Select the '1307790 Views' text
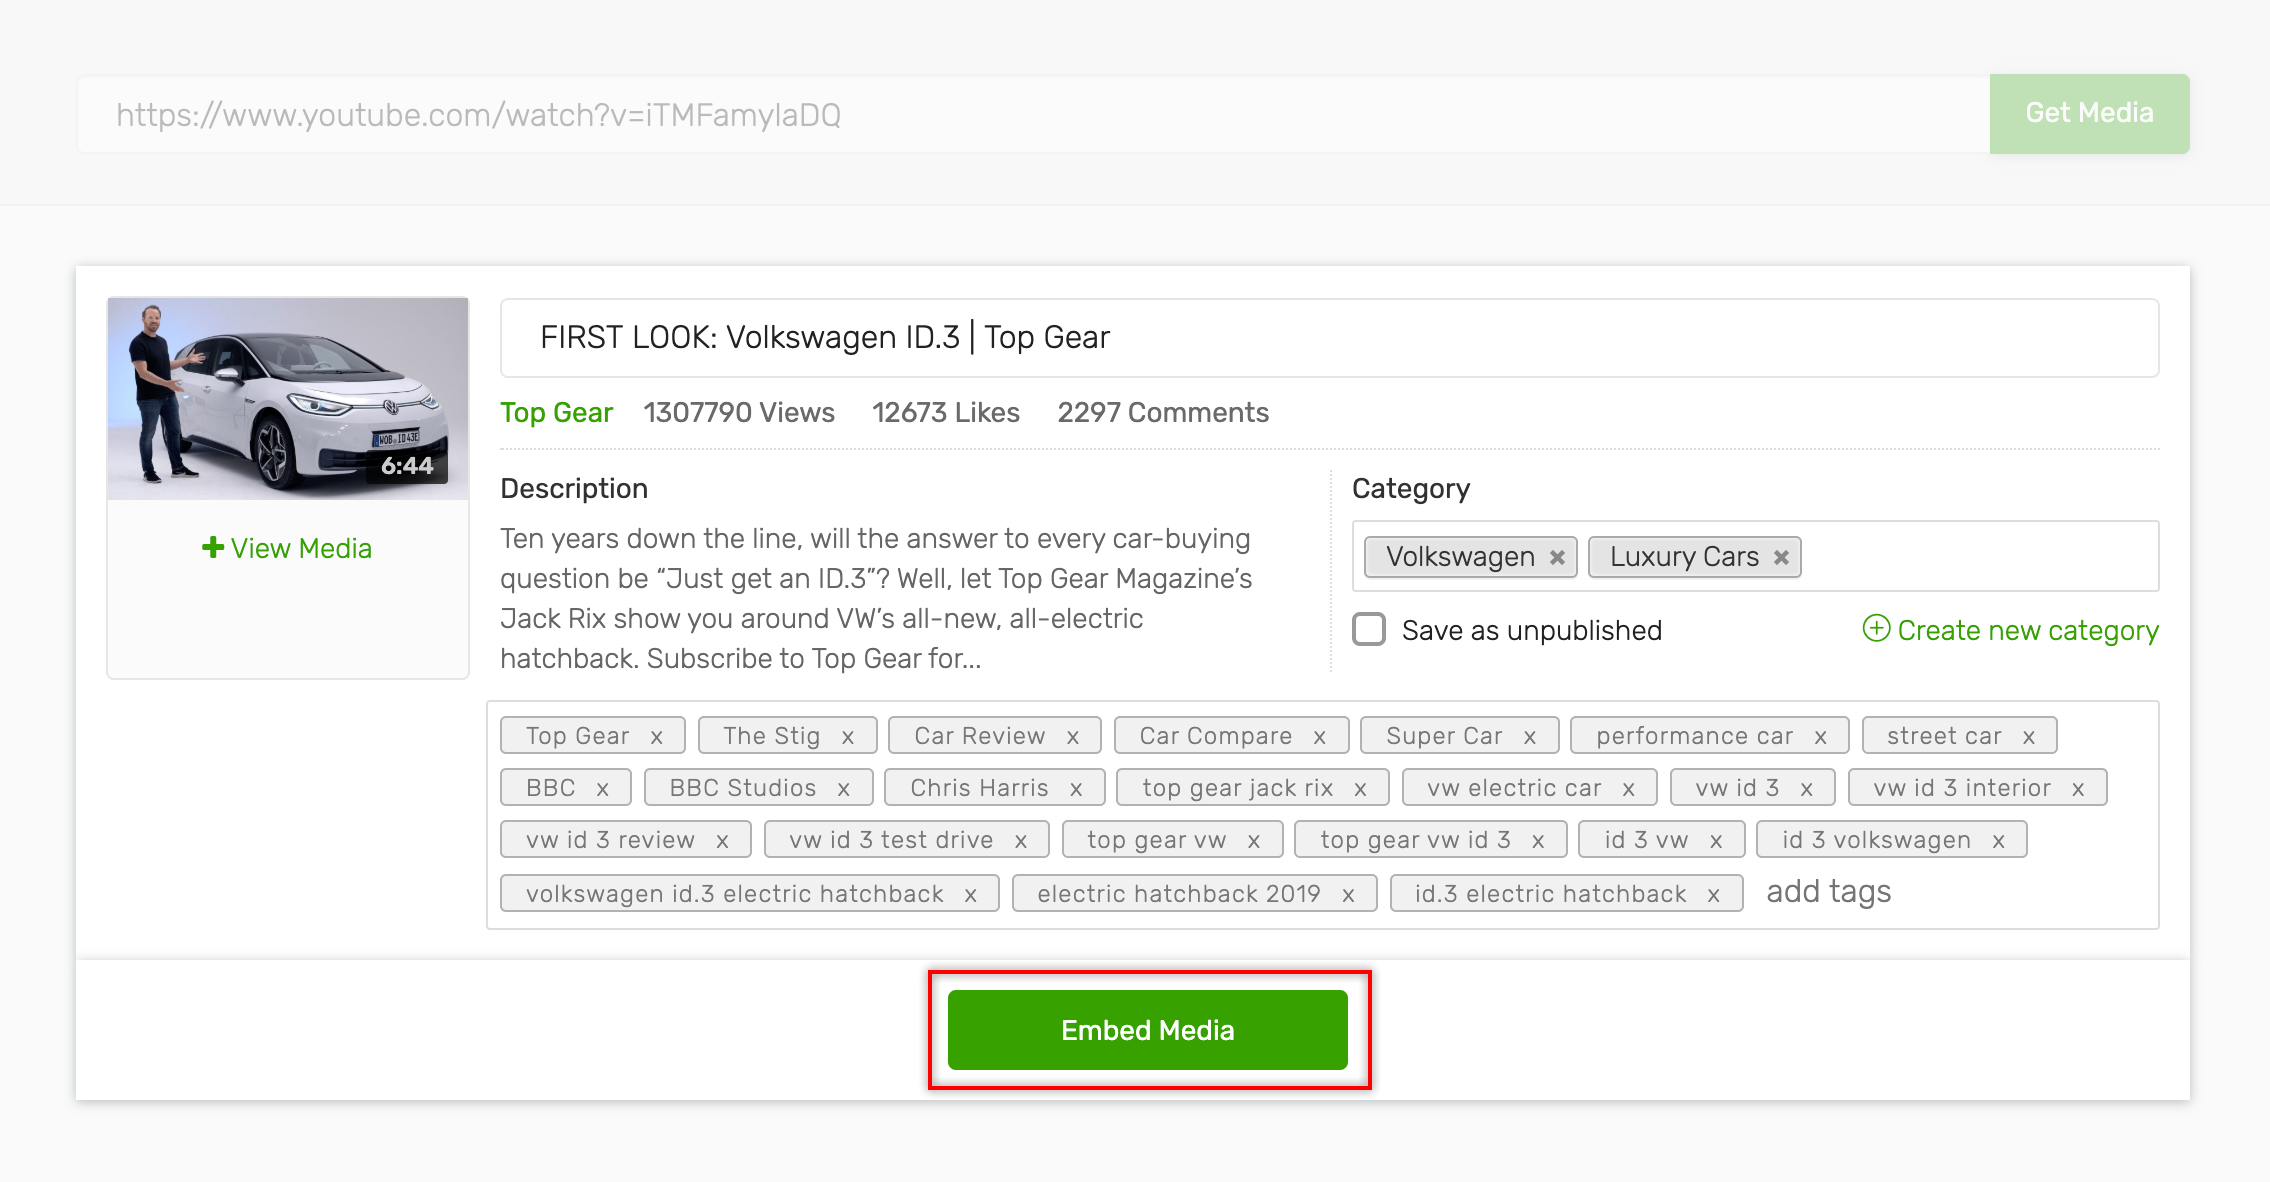The image size is (2270, 1182). tap(739, 412)
